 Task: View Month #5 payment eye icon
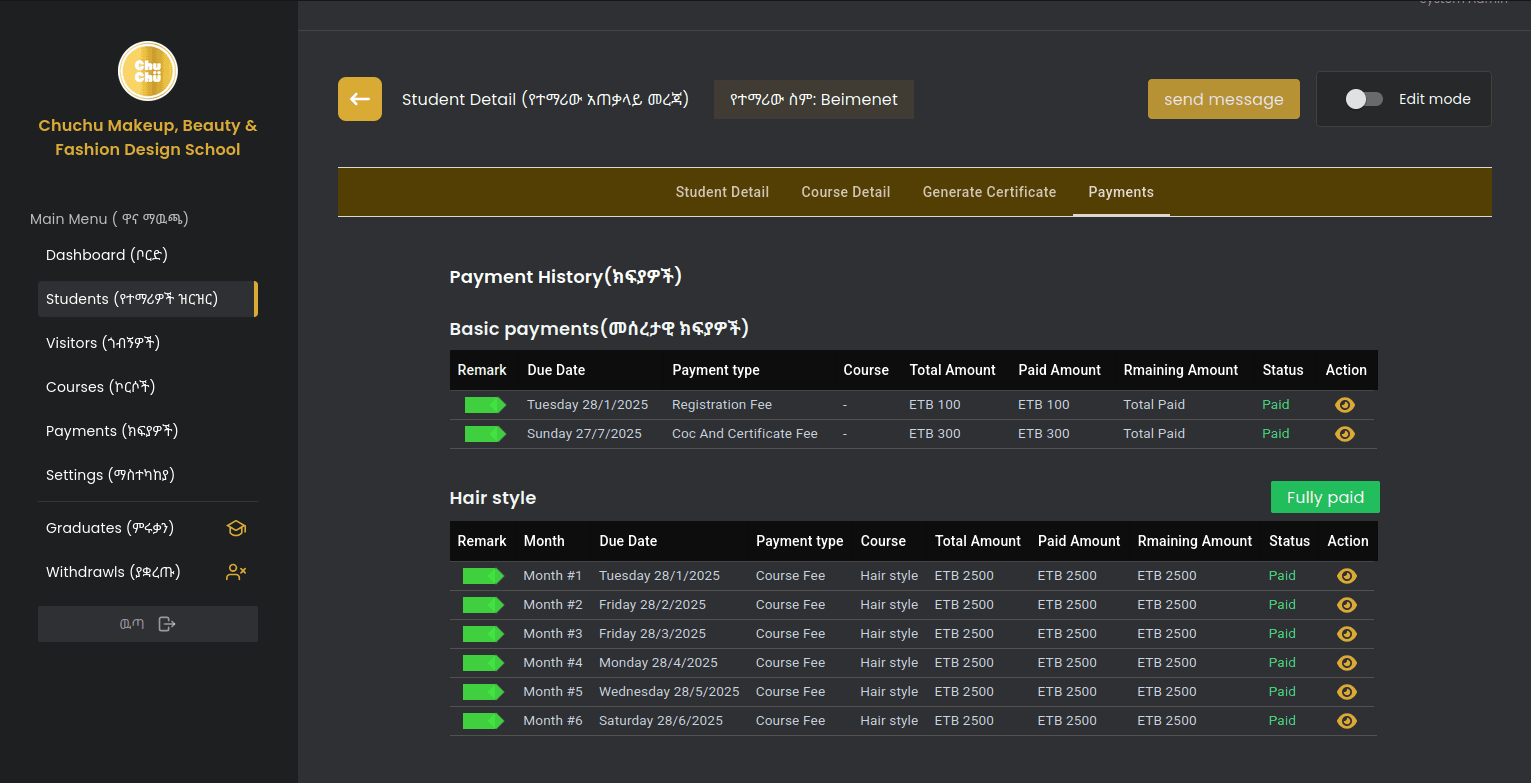click(1347, 692)
